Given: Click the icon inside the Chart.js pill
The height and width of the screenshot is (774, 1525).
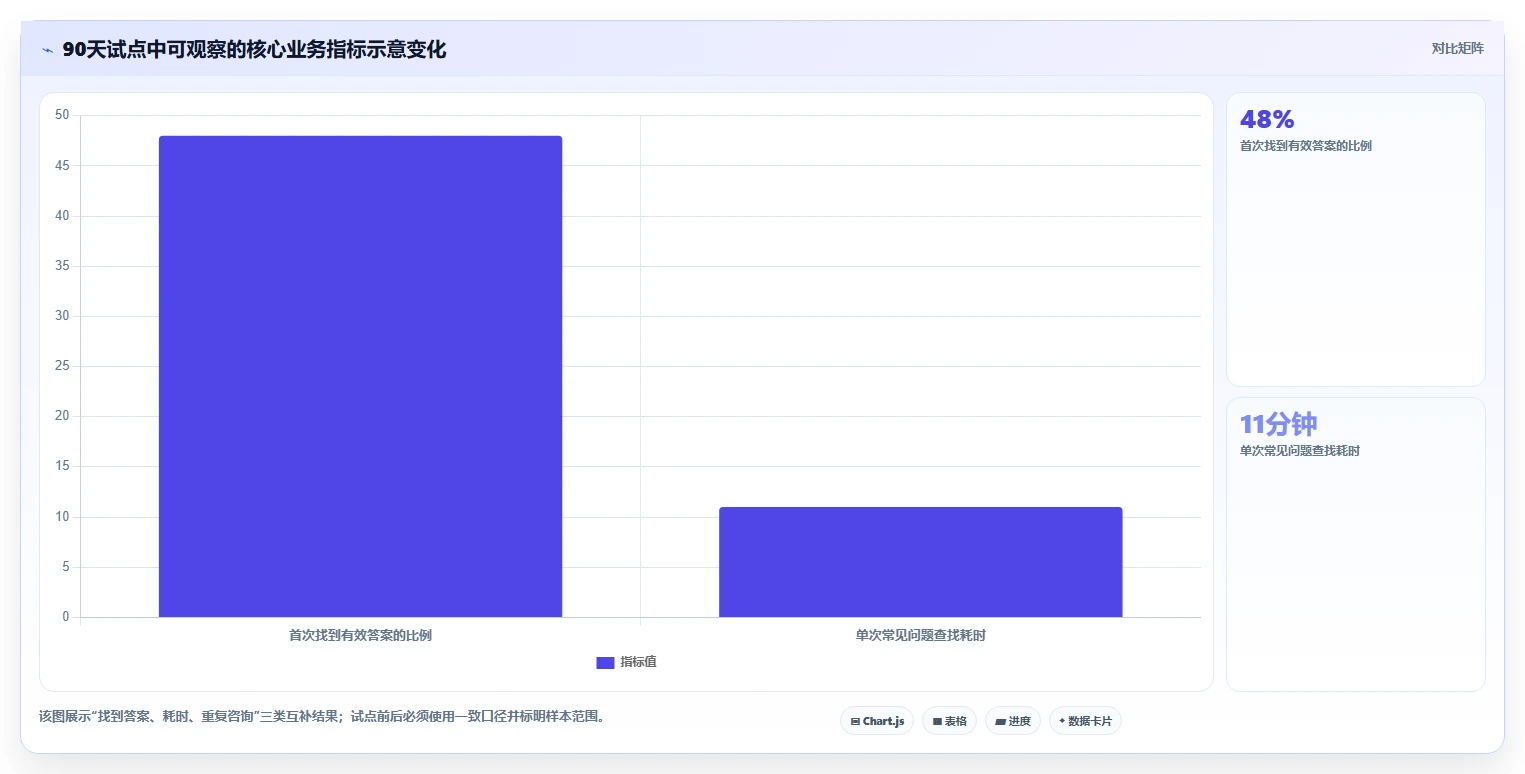Looking at the screenshot, I should coord(855,721).
